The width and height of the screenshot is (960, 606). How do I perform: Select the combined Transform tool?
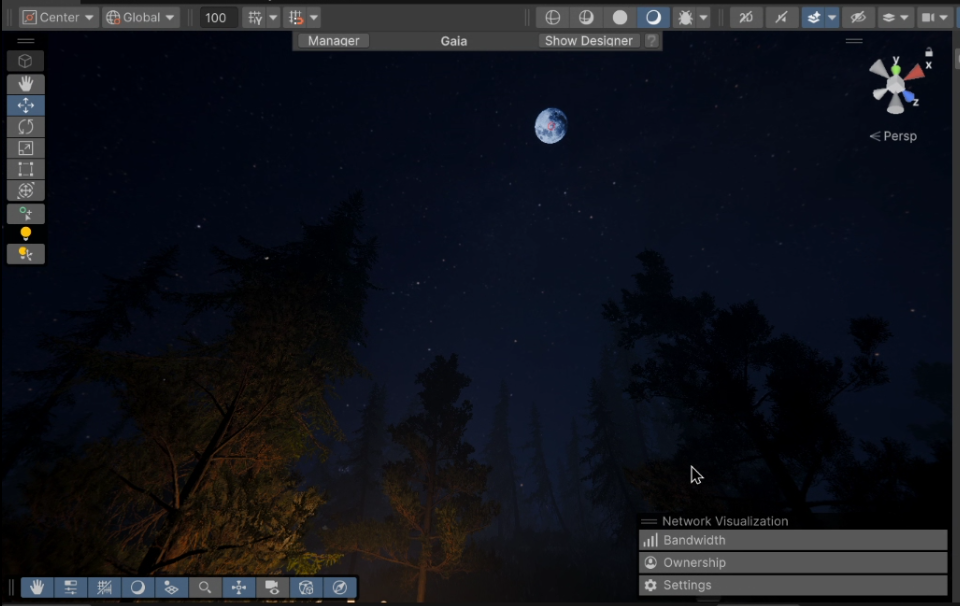[26, 190]
